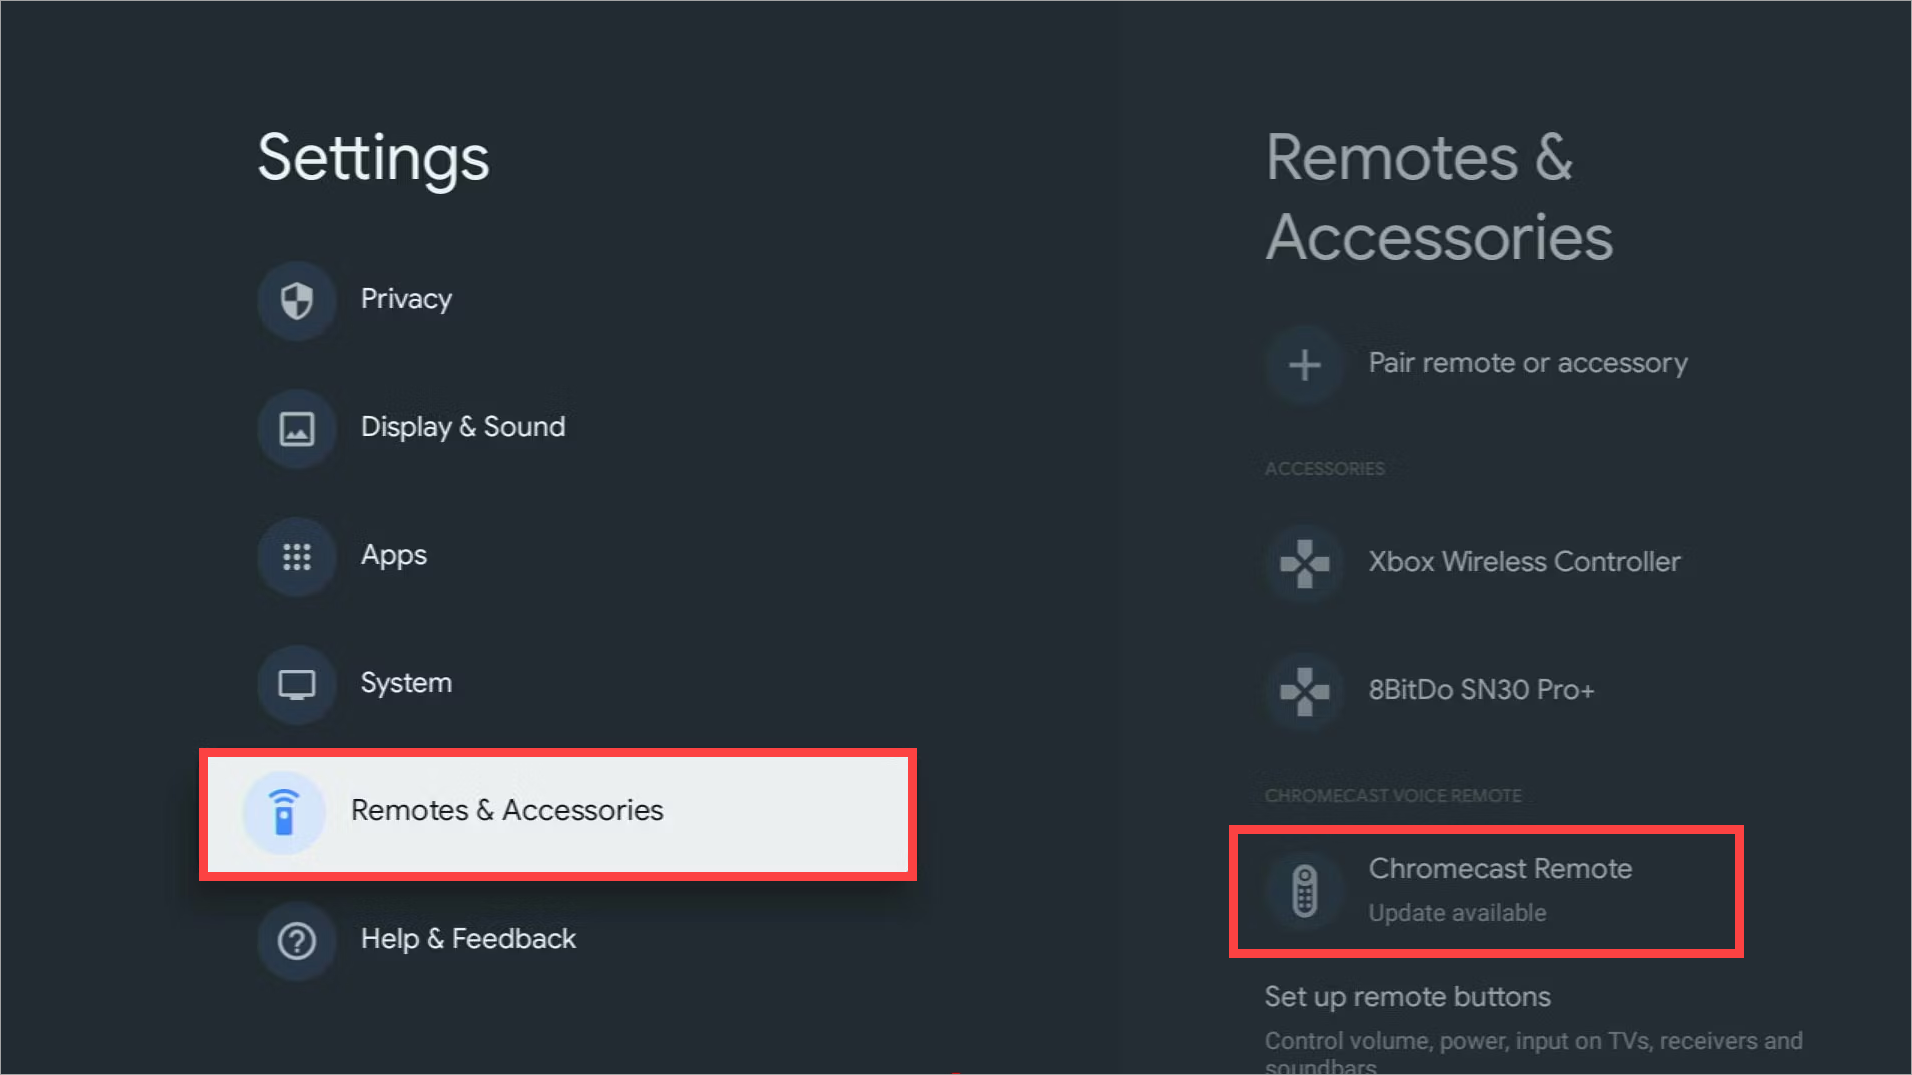Screen dimensions: 1912x1075
Task: Click the Chromecast Remote device icon
Action: tap(1304, 890)
